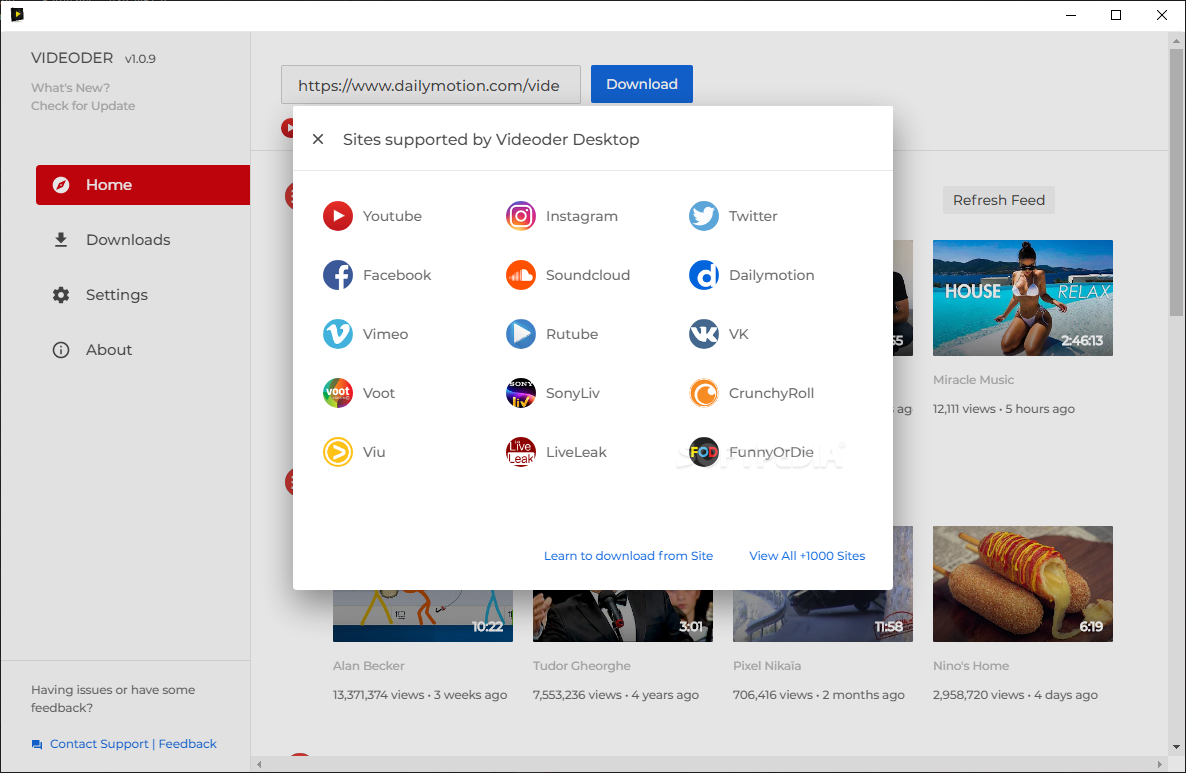Click Check for Update

[x=83, y=106]
